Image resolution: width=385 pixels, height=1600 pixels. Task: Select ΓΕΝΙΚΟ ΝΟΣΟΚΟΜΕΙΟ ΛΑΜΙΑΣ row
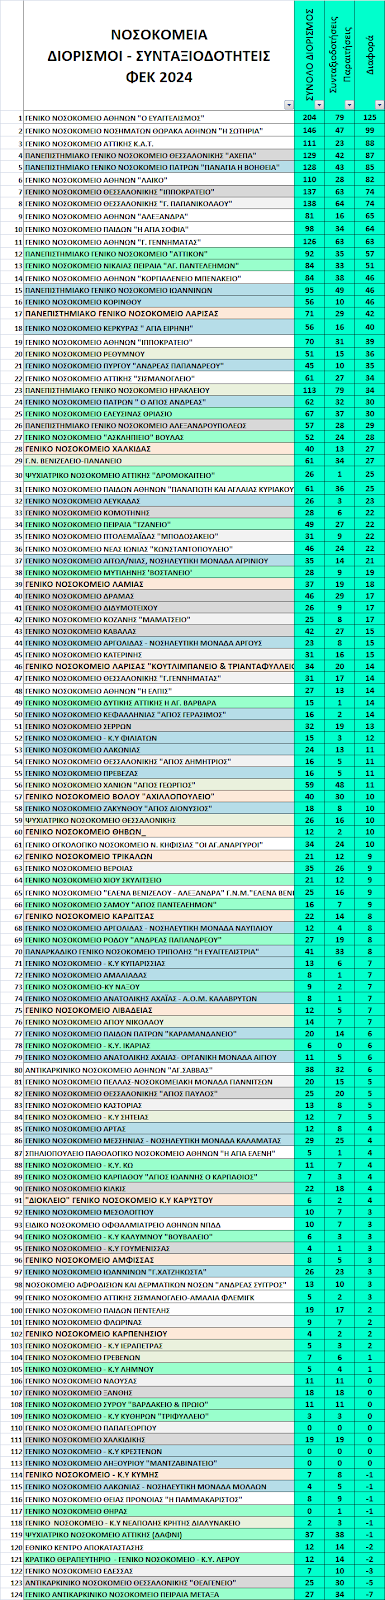192,584
